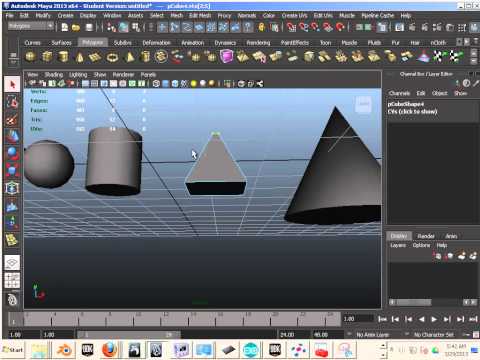Image resolution: width=480 pixels, height=360 pixels.
Task: Toggle smooth shade all in viewport toolbar
Action: [165, 84]
